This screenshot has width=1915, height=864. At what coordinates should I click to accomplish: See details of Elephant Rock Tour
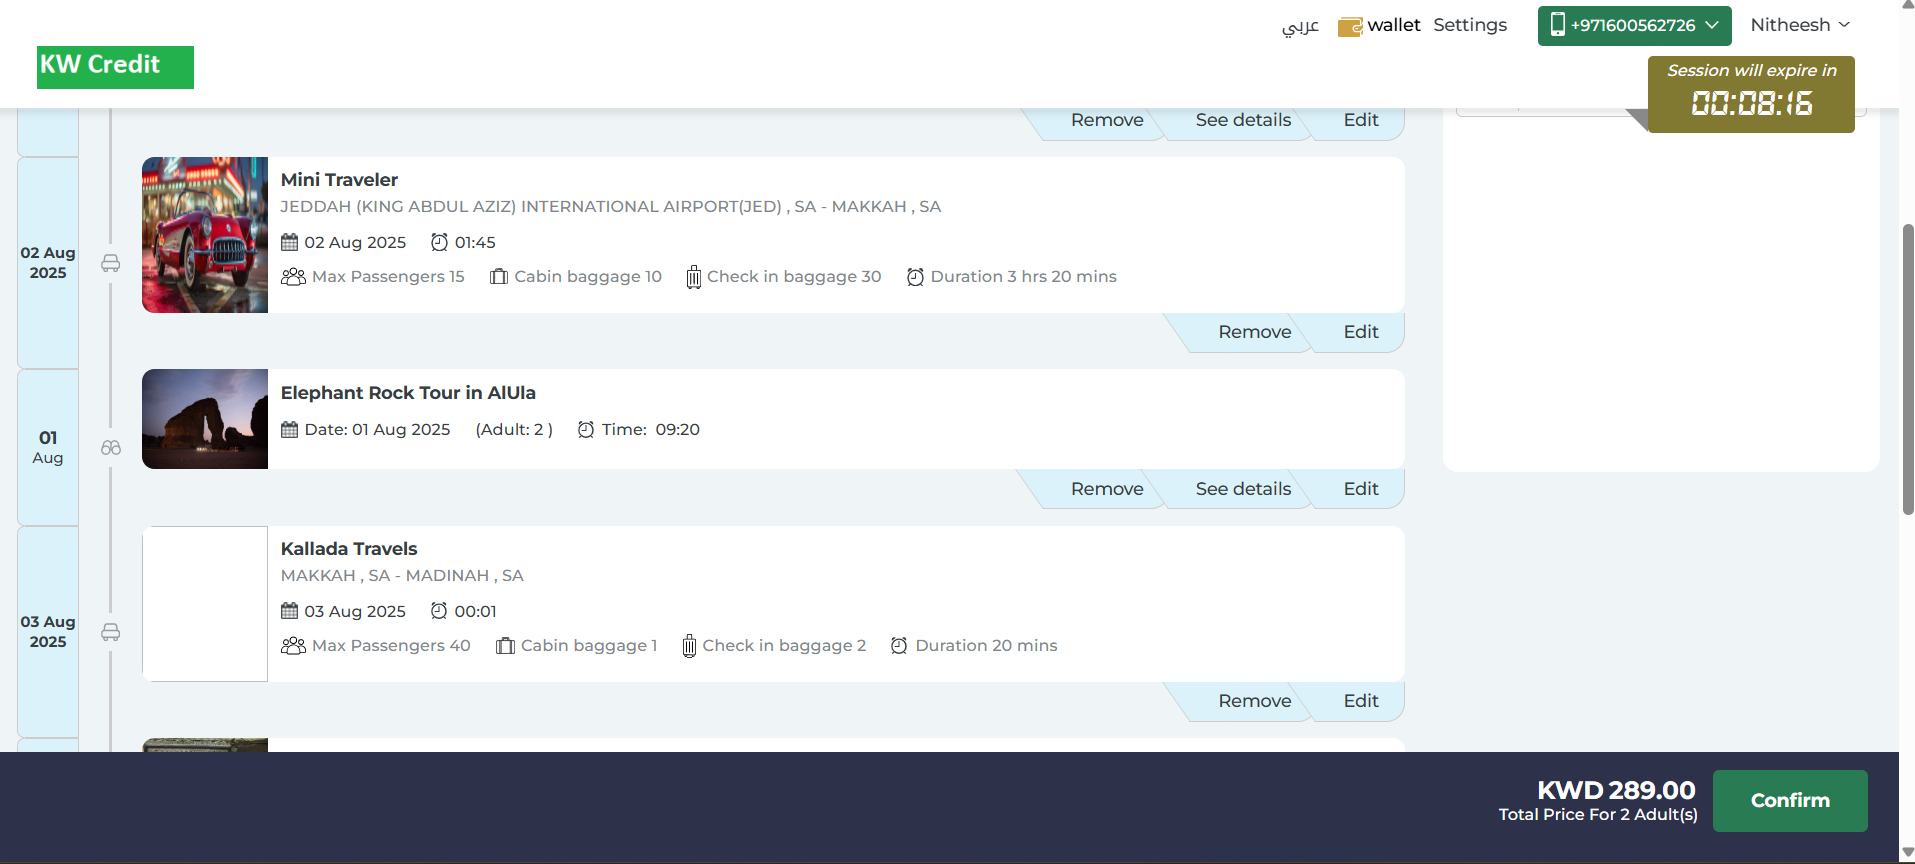click(x=1243, y=489)
